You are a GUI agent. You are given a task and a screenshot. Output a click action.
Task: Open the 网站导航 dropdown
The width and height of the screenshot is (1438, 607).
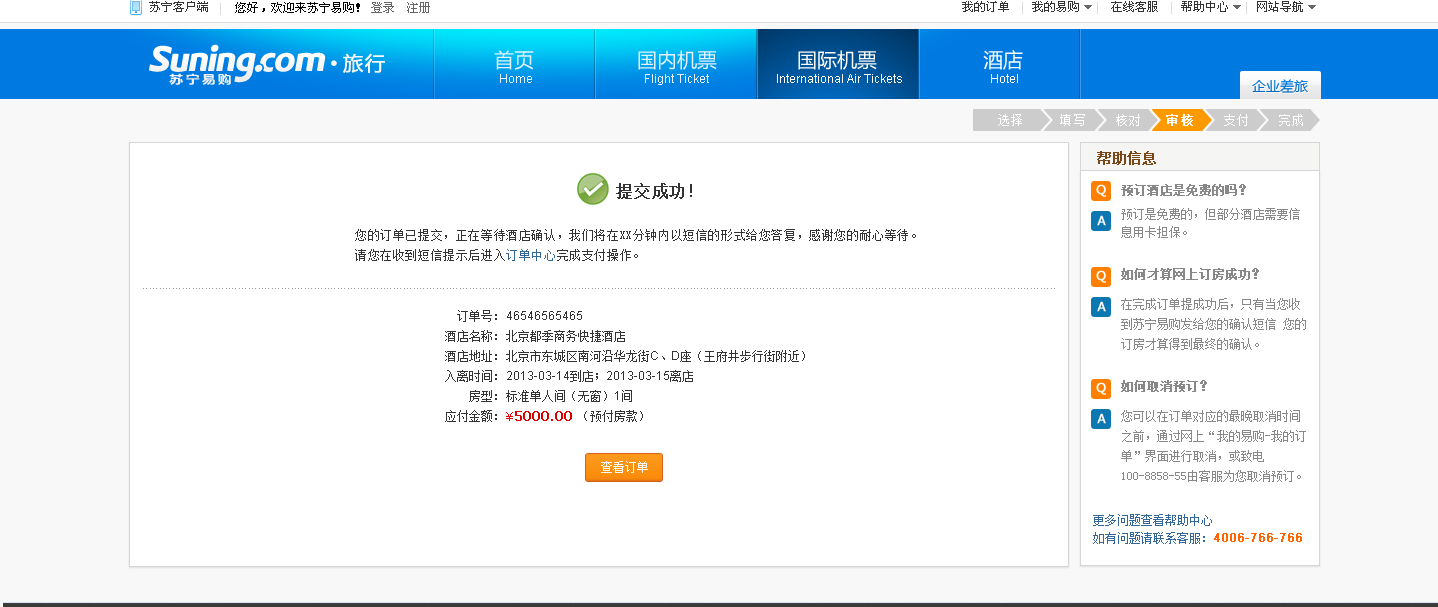[x=1285, y=7]
